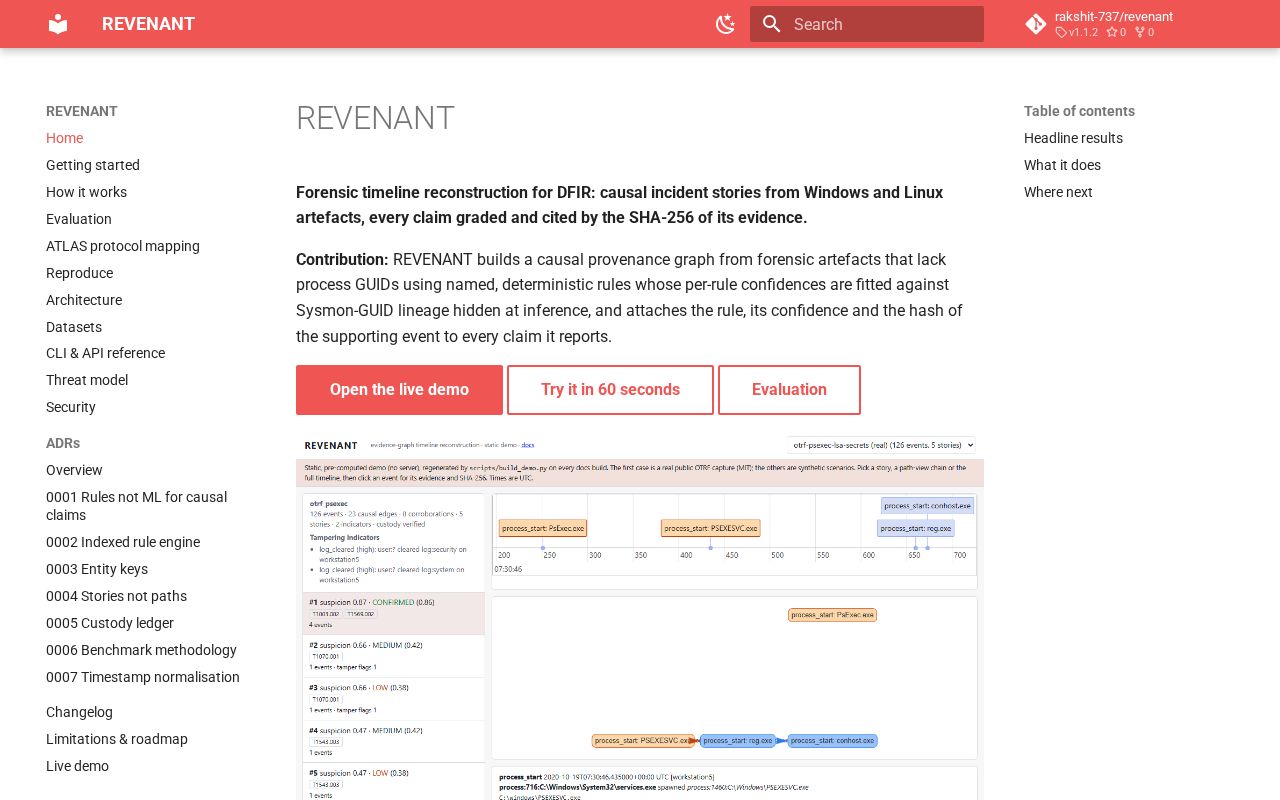Viewport: 1280px width, 800px height.
Task: Navigate to the Architecture page
Action: tap(84, 300)
